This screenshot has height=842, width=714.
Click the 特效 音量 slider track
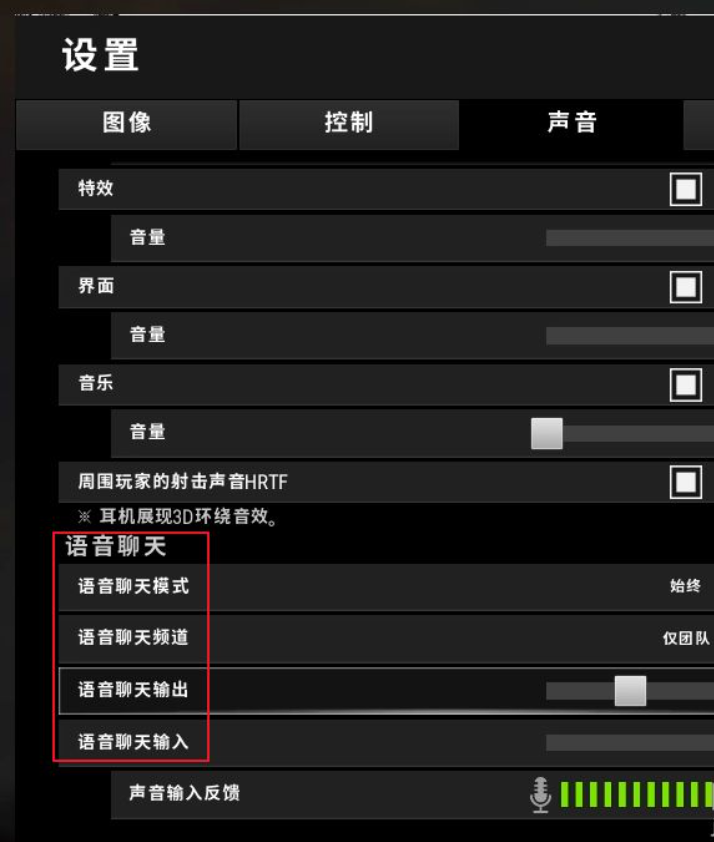(630, 238)
